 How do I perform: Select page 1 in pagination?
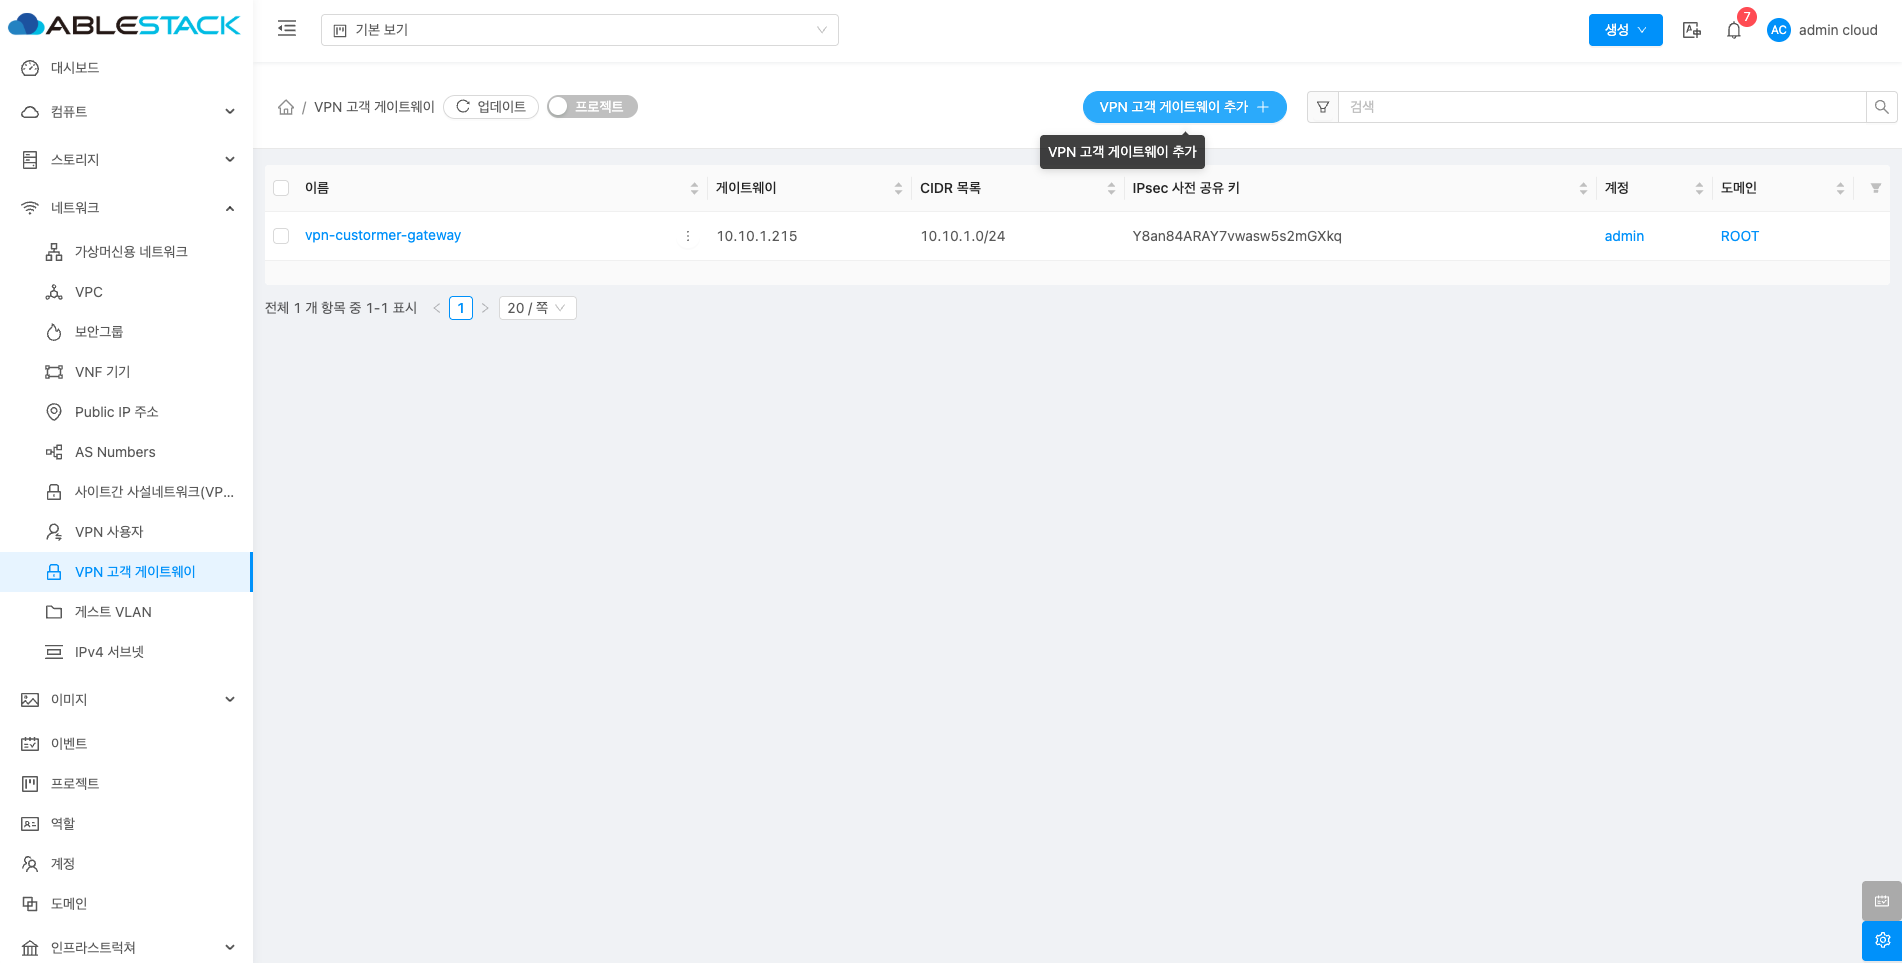click(x=461, y=308)
